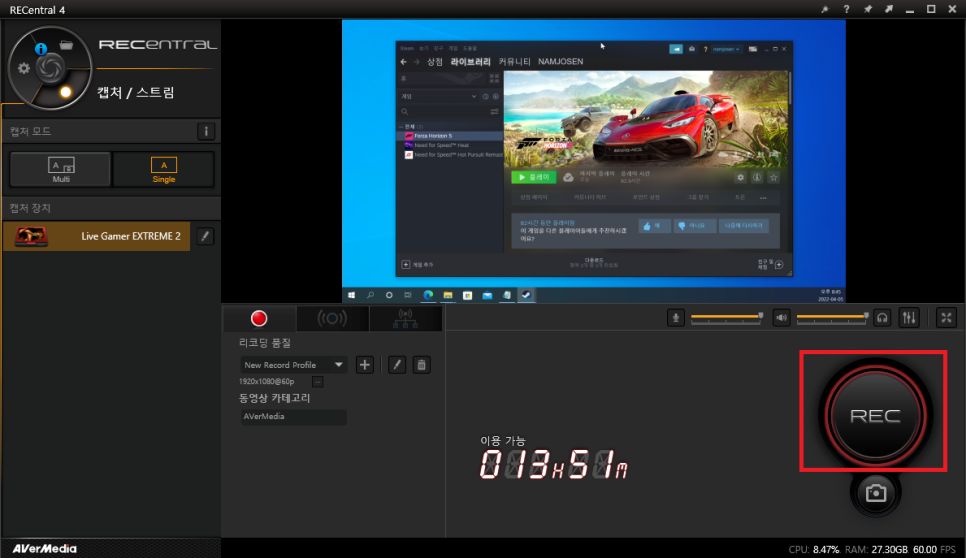Click the ellipsis button beside 1920x1080@60p
Viewport: 966px width, 558px height.
317,382
